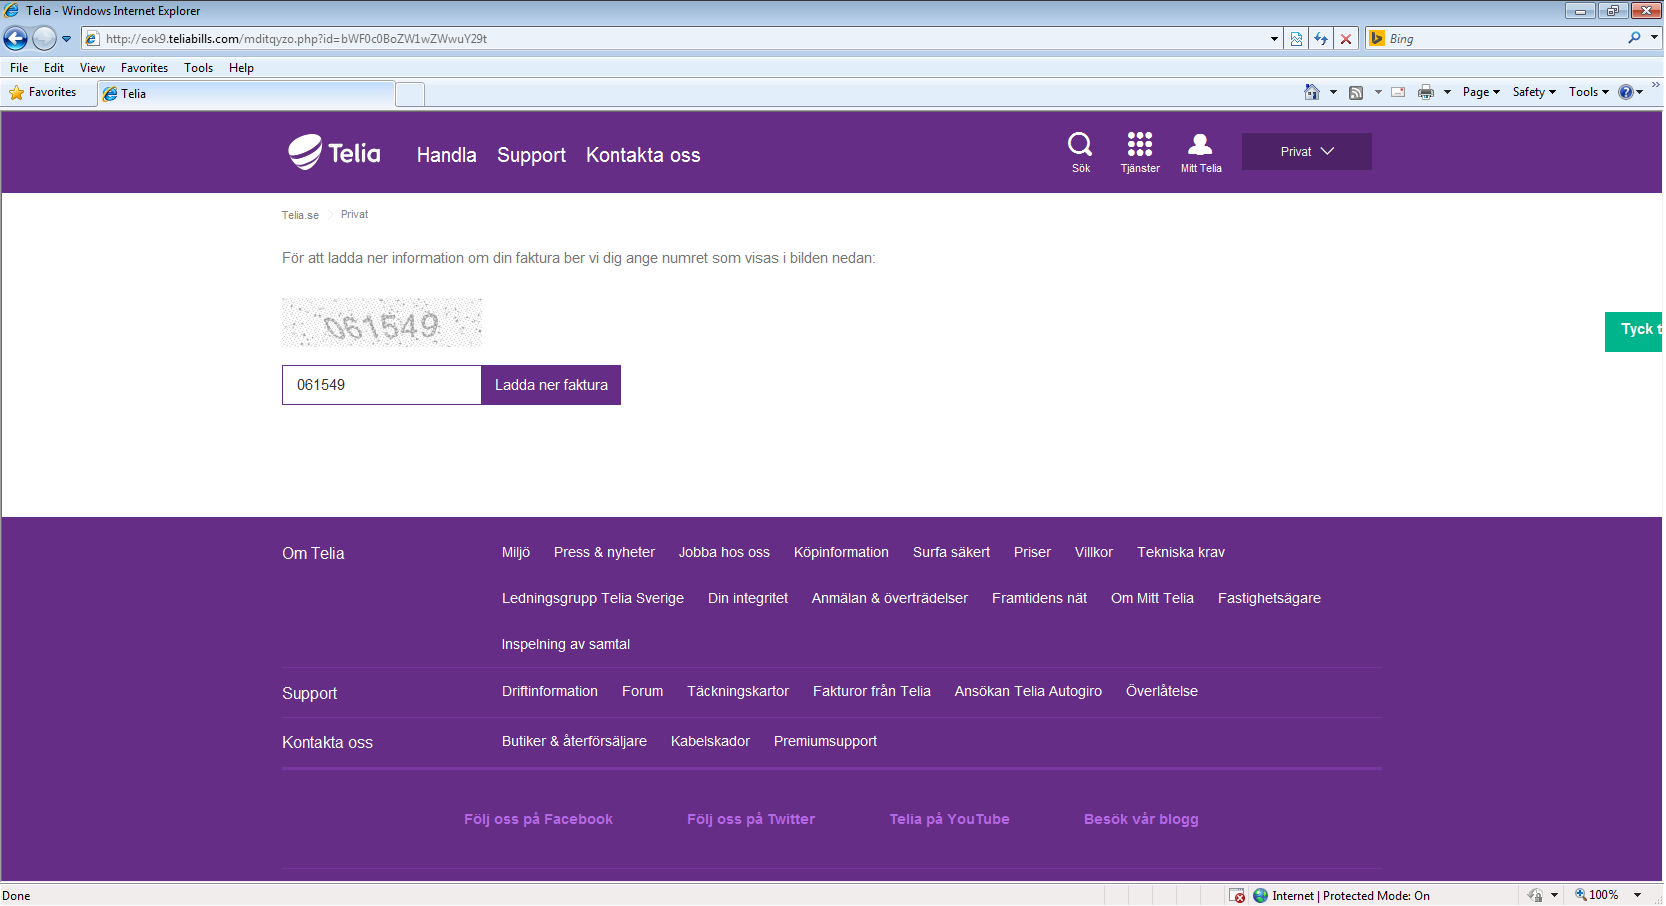Click the Print icon in command bar
The height and width of the screenshot is (906, 1666).
(1426, 92)
